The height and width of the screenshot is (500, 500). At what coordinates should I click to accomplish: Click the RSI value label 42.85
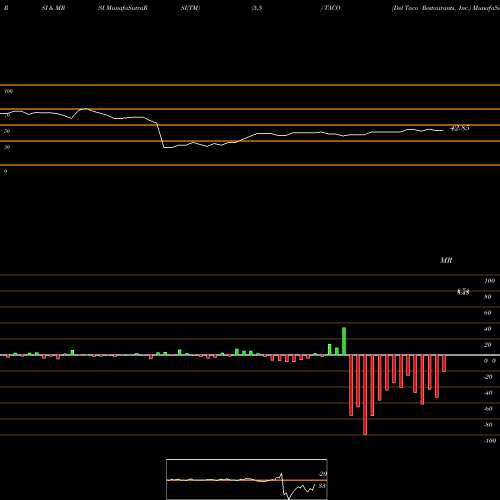point(460,128)
